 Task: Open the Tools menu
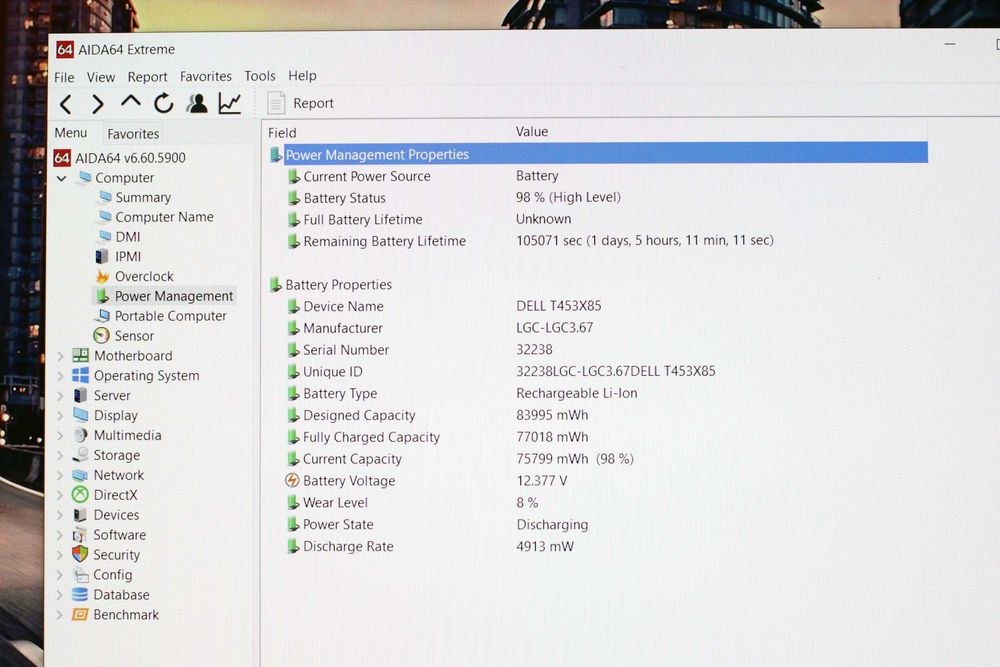pos(260,76)
